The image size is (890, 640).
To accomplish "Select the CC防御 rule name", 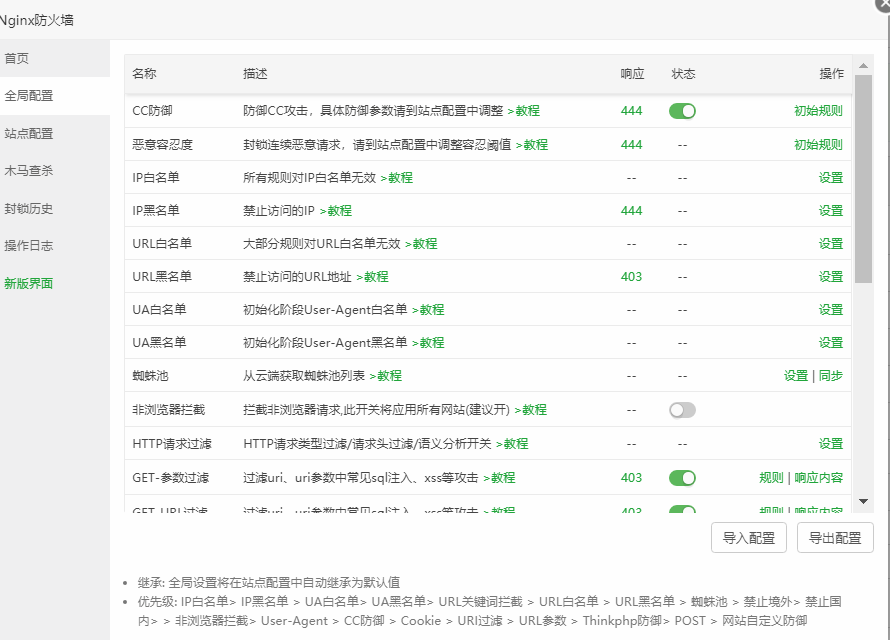I will pos(152,111).
